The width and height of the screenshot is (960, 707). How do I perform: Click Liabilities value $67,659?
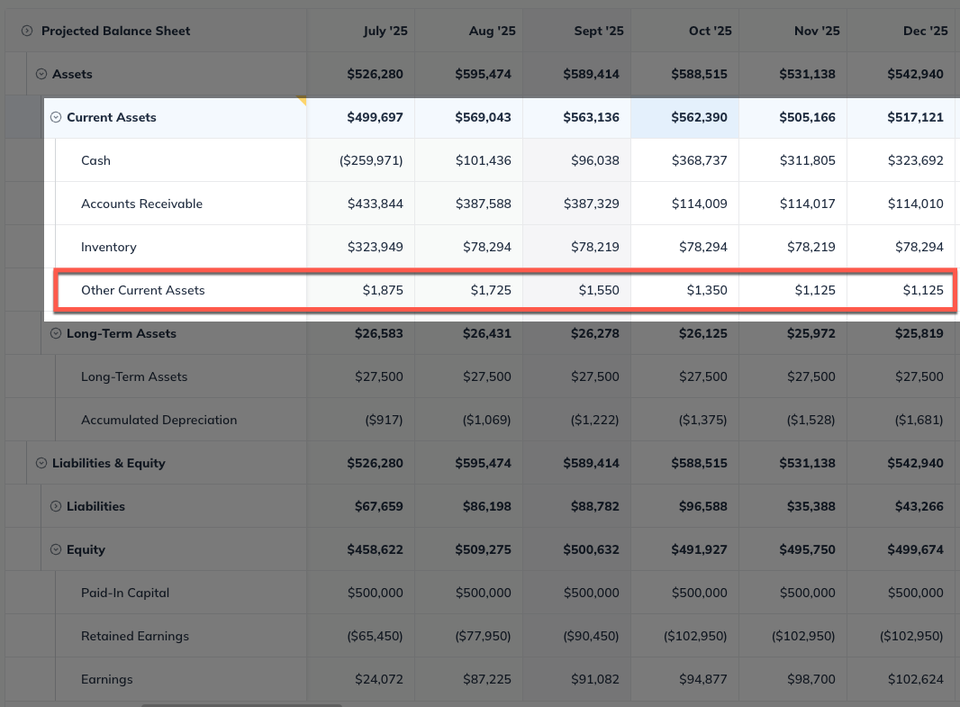coord(378,506)
